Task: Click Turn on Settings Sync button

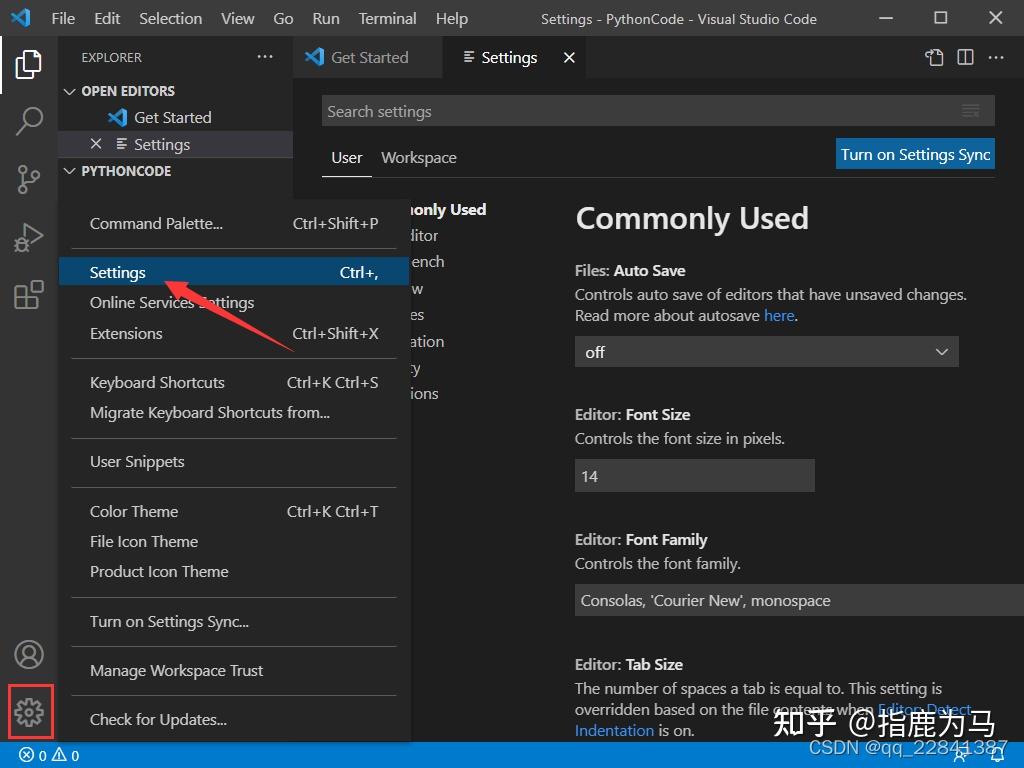Action: pos(915,154)
